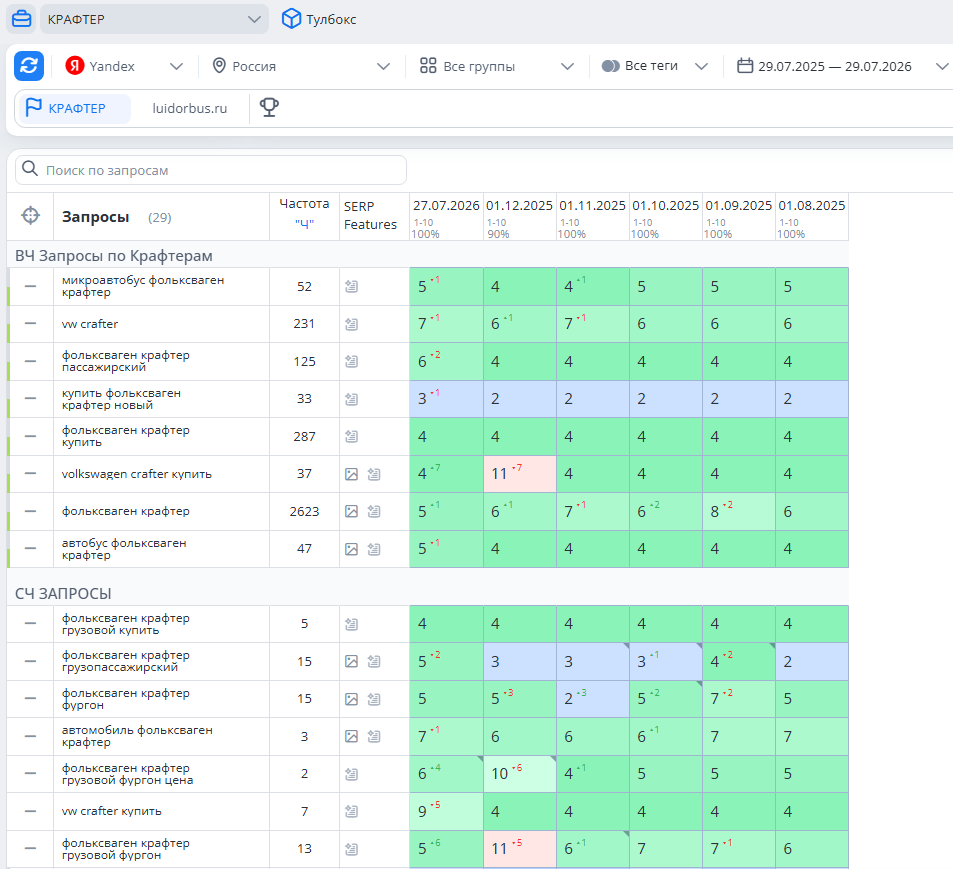
Task: Open the Yandex search engine dropdown
Action: [x=125, y=66]
